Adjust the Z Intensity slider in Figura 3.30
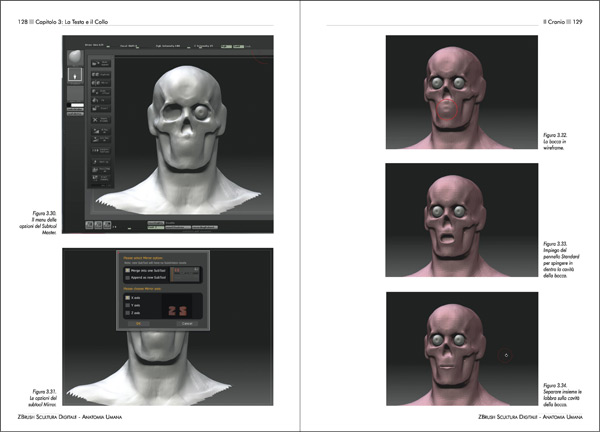 tap(203, 46)
